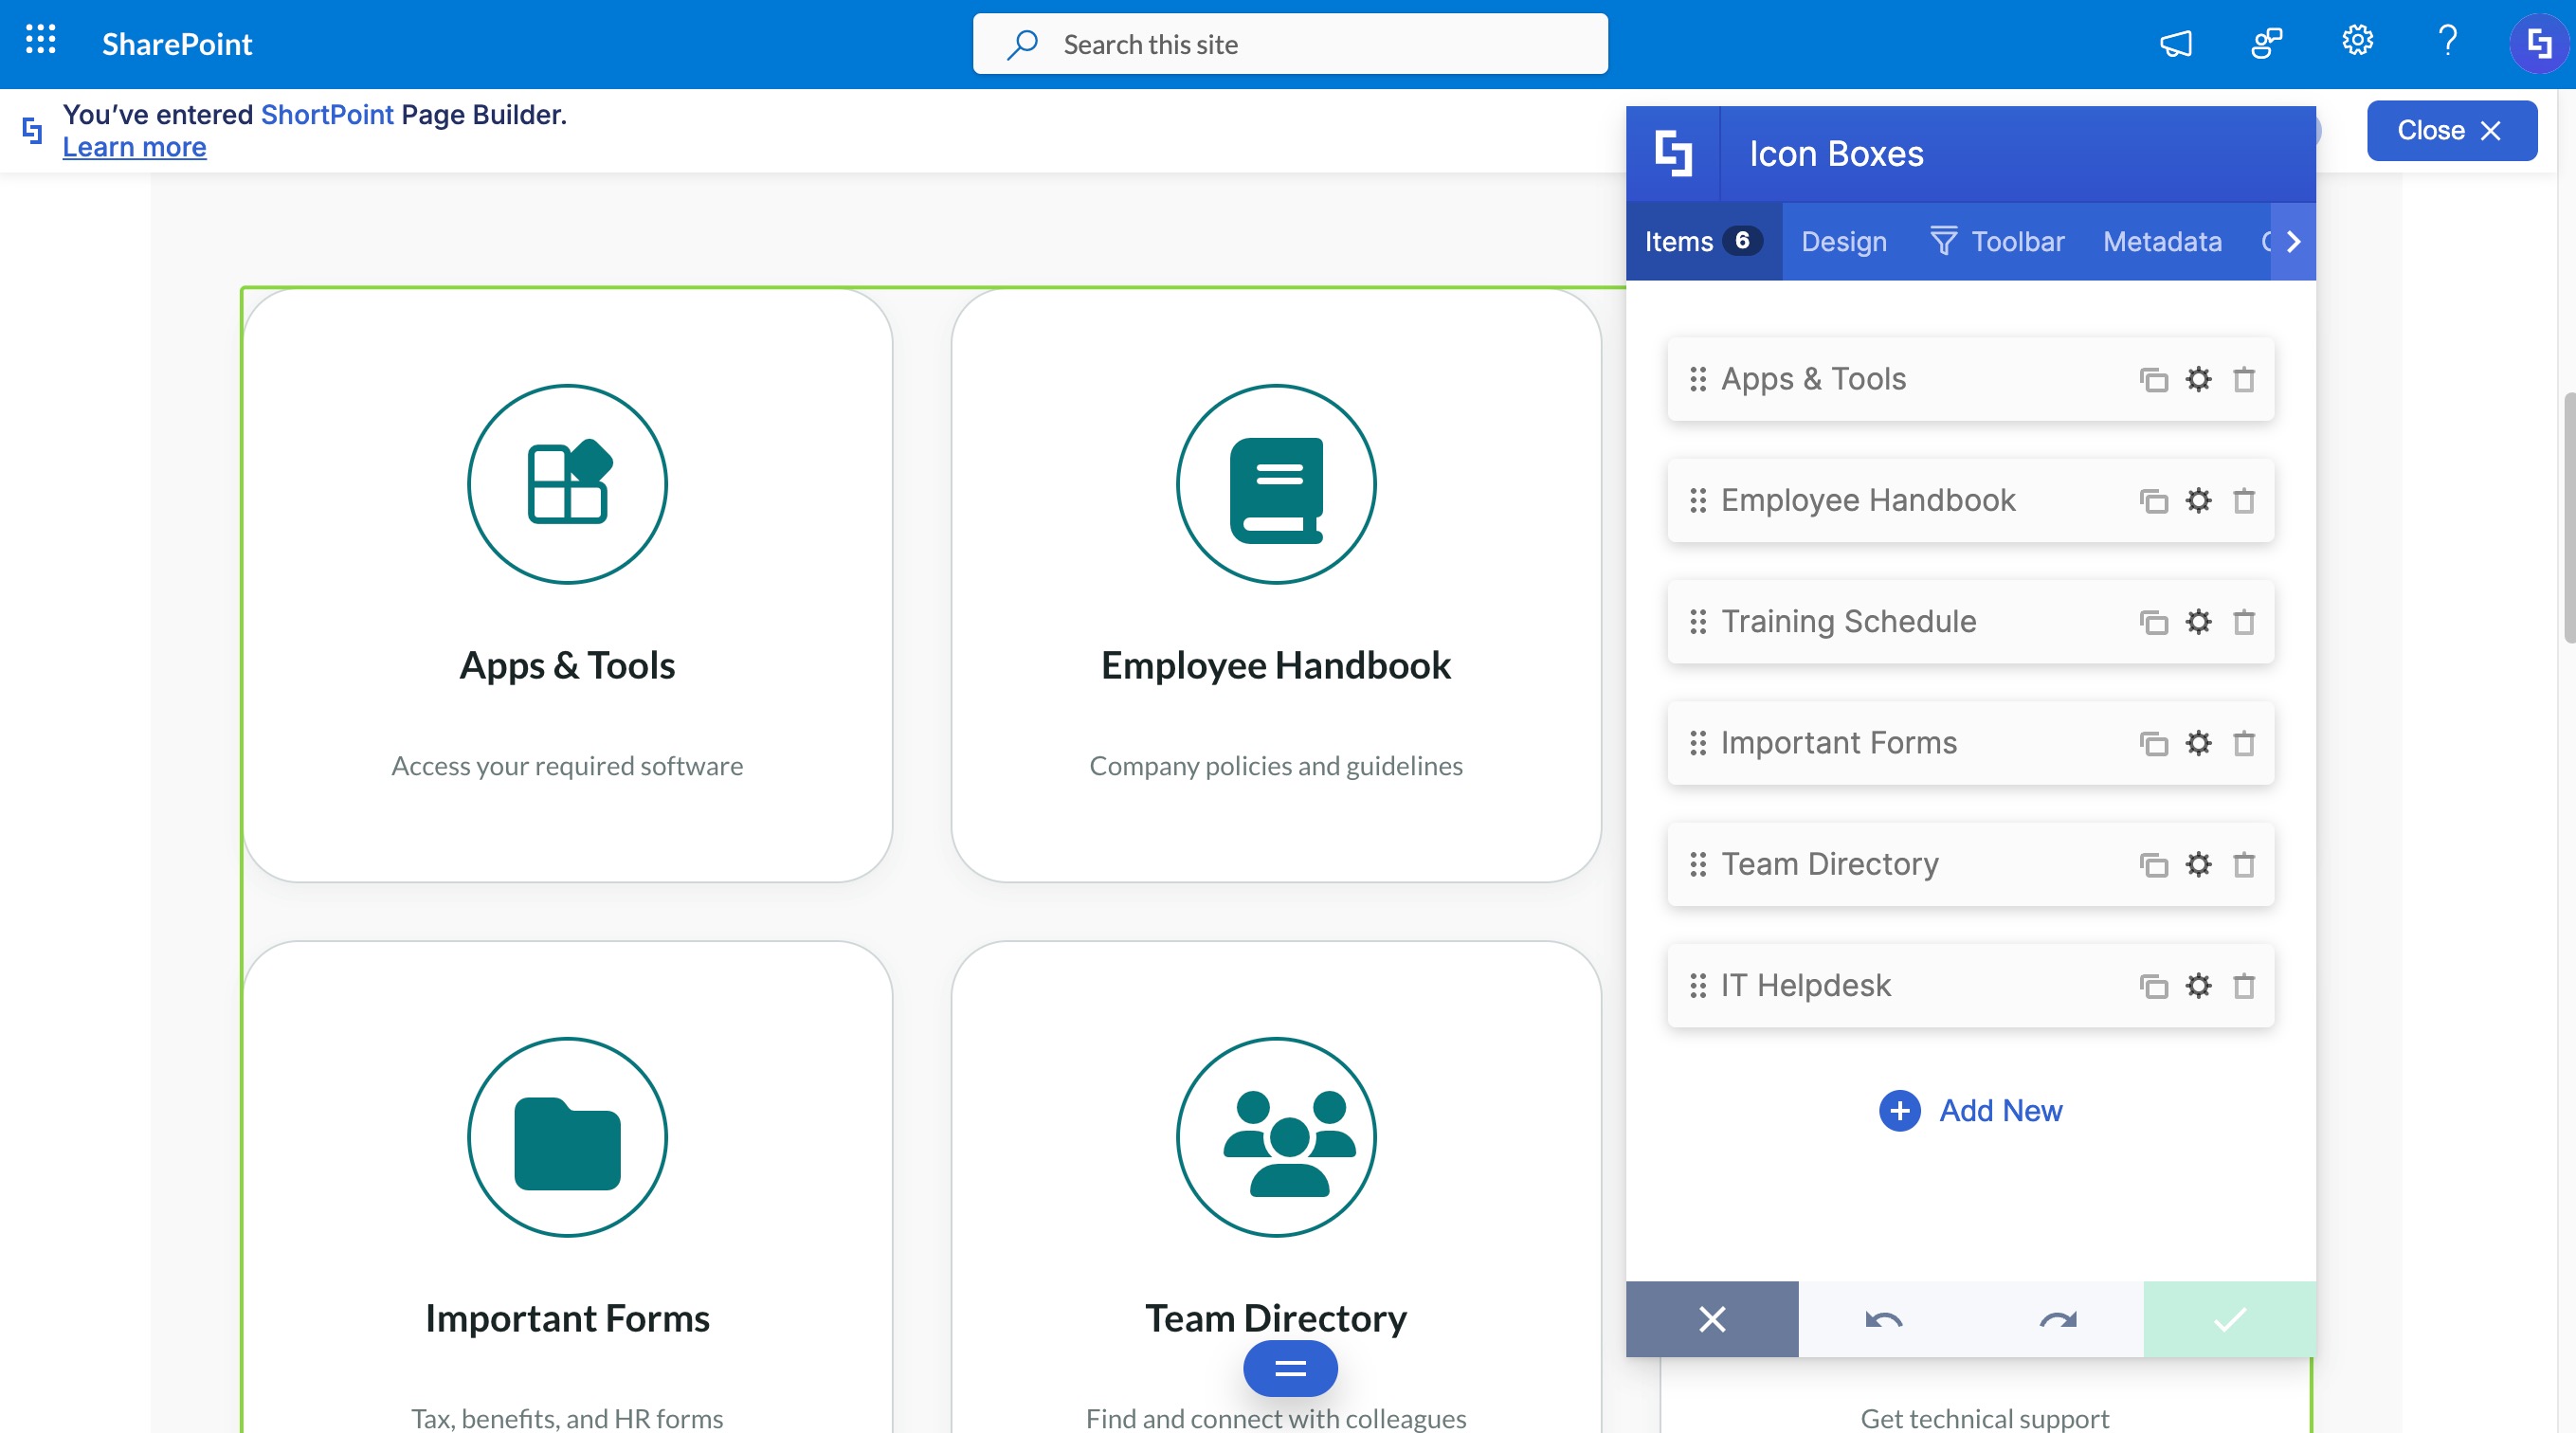Cancel changes with the X button
The width and height of the screenshot is (2576, 1433).
tap(1712, 1320)
